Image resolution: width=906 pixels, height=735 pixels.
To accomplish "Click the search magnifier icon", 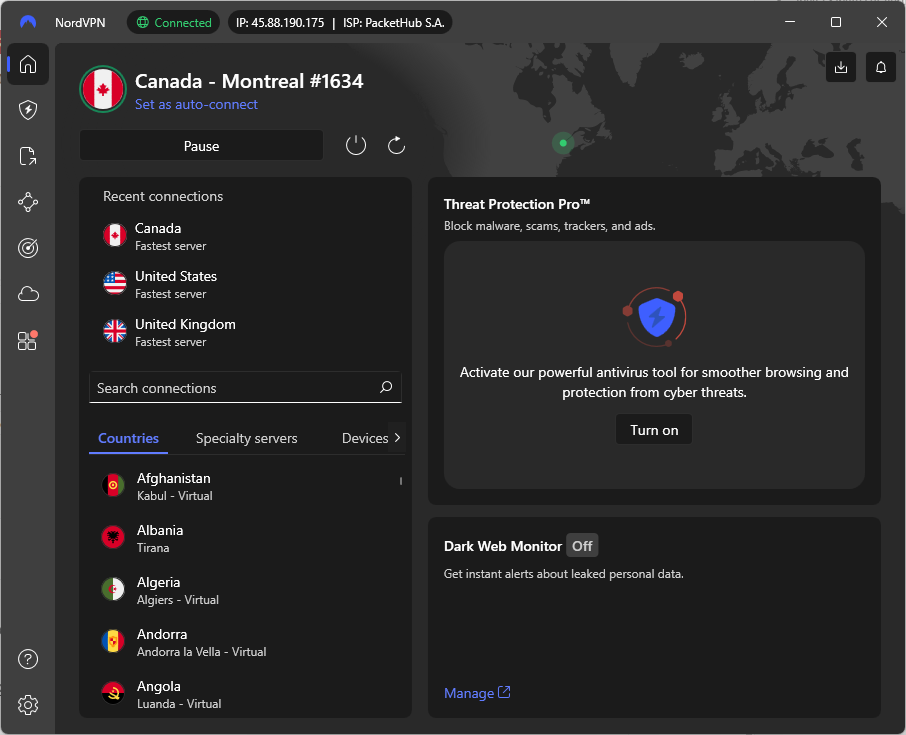I will click(386, 387).
